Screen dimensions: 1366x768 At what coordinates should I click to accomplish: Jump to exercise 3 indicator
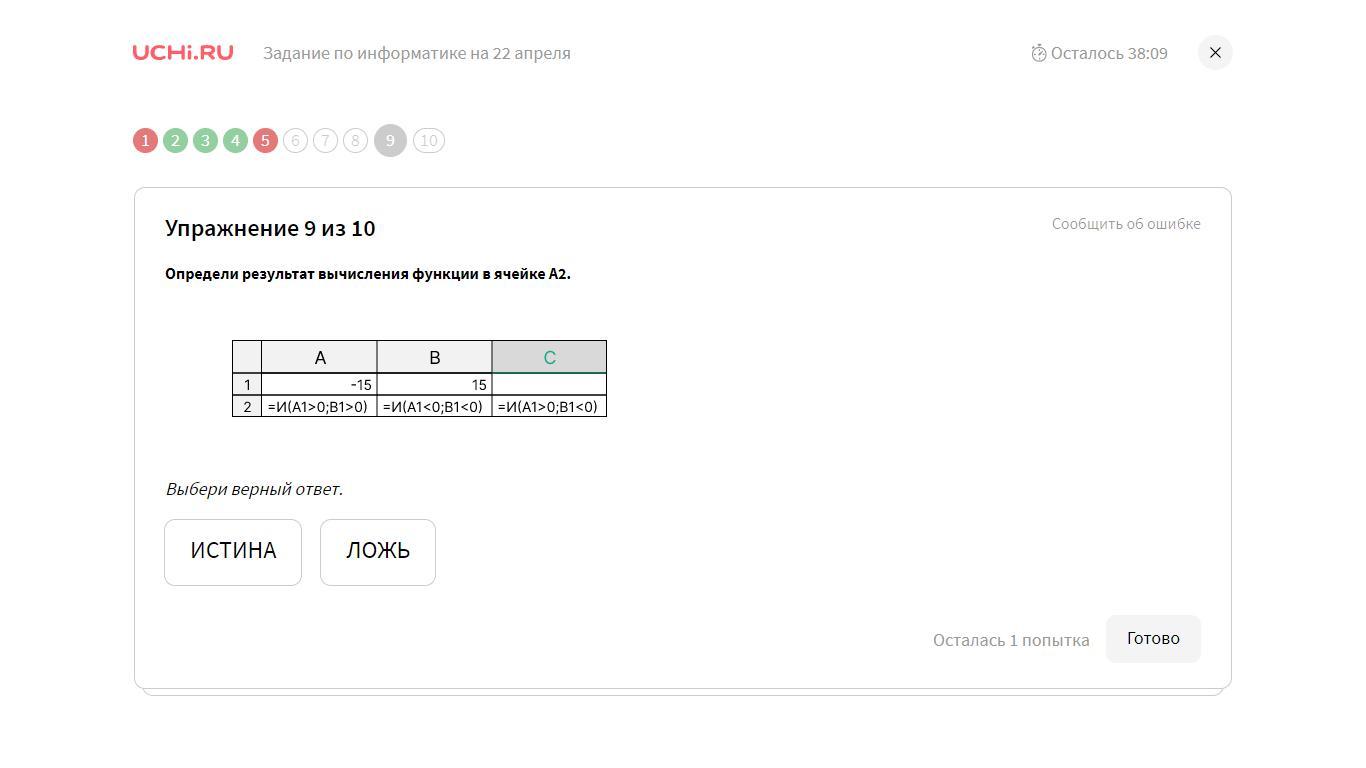(205, 141)
